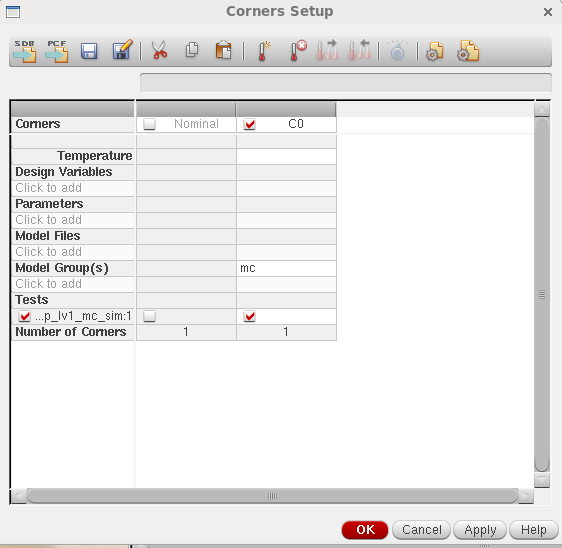
Task: Delete corner using thermometer with red X
Action: (x=298, y=51)
